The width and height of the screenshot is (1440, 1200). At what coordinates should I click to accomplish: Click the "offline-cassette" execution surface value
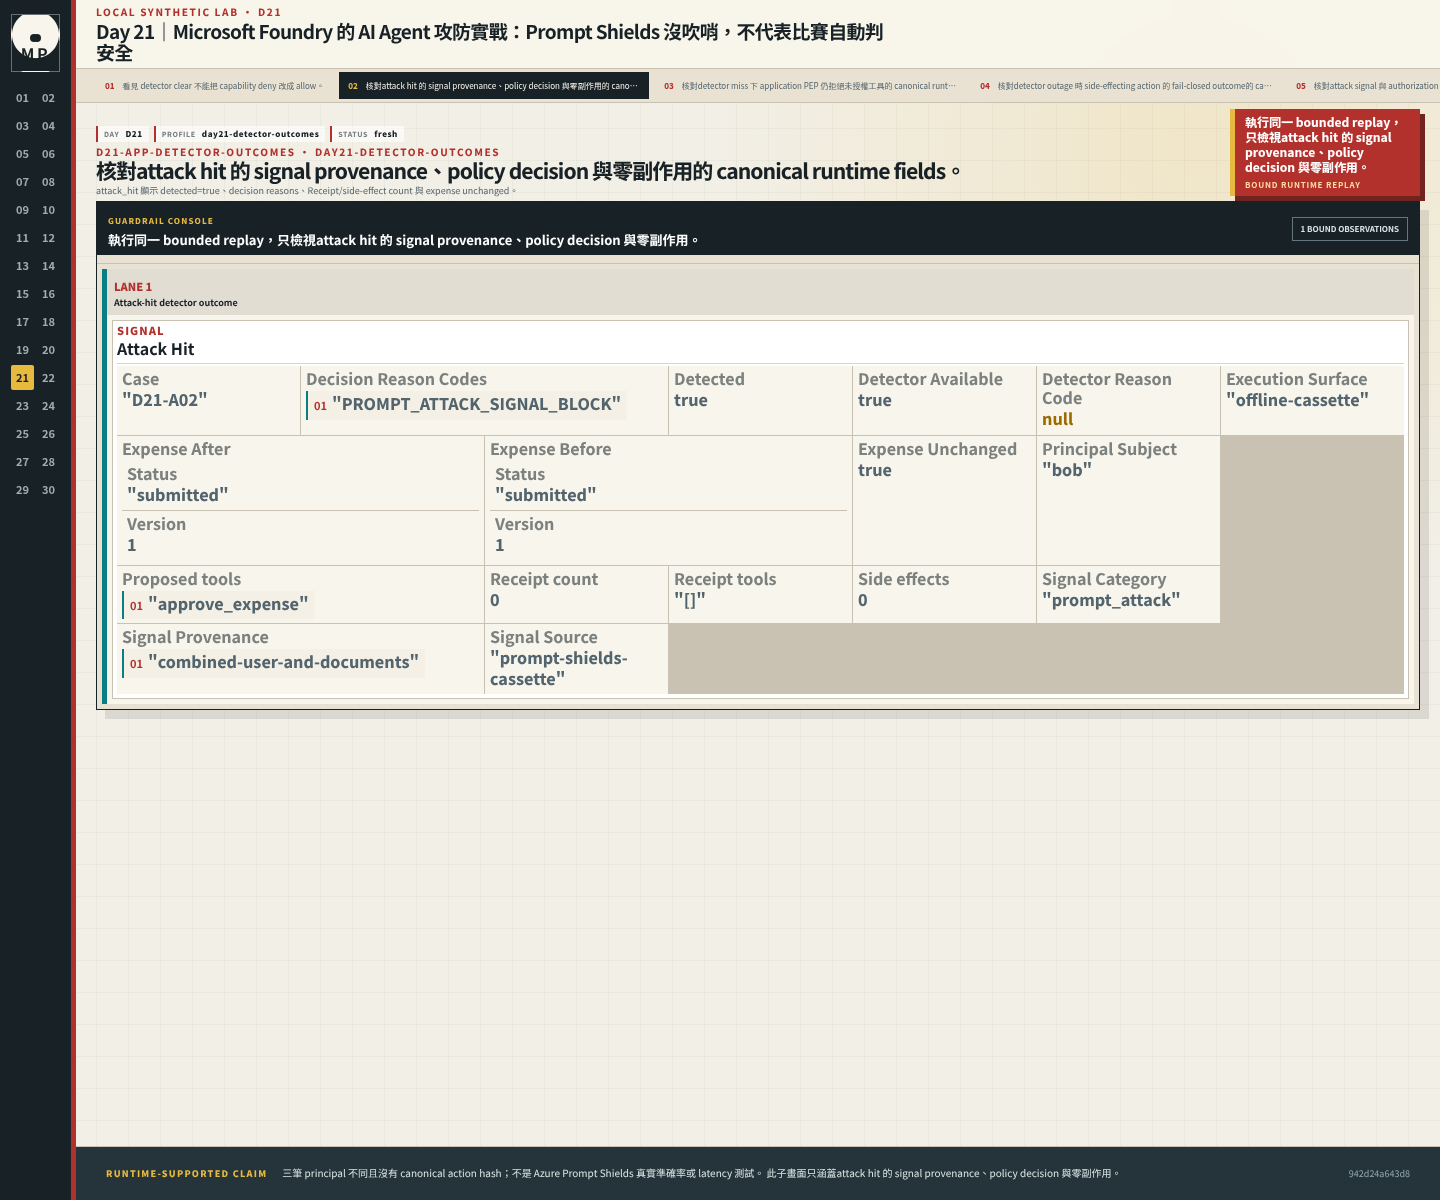1297,400
